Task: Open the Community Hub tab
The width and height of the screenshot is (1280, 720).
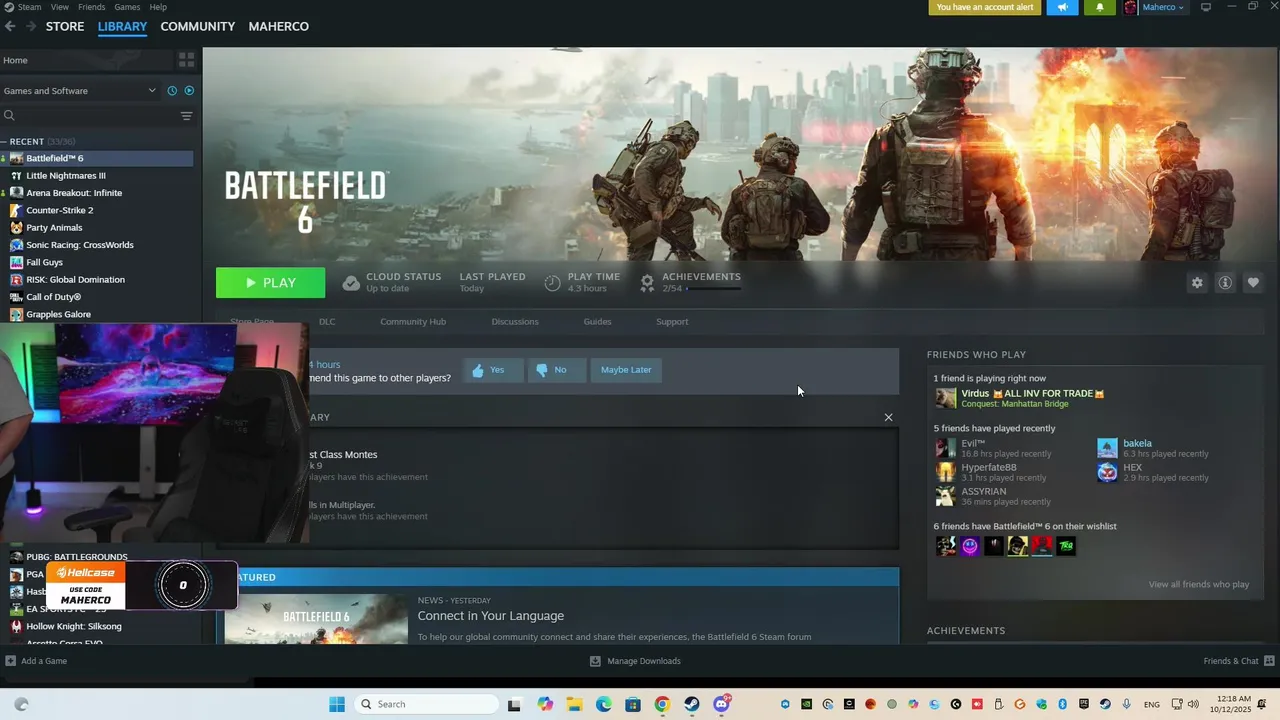Action: point(413,322)
